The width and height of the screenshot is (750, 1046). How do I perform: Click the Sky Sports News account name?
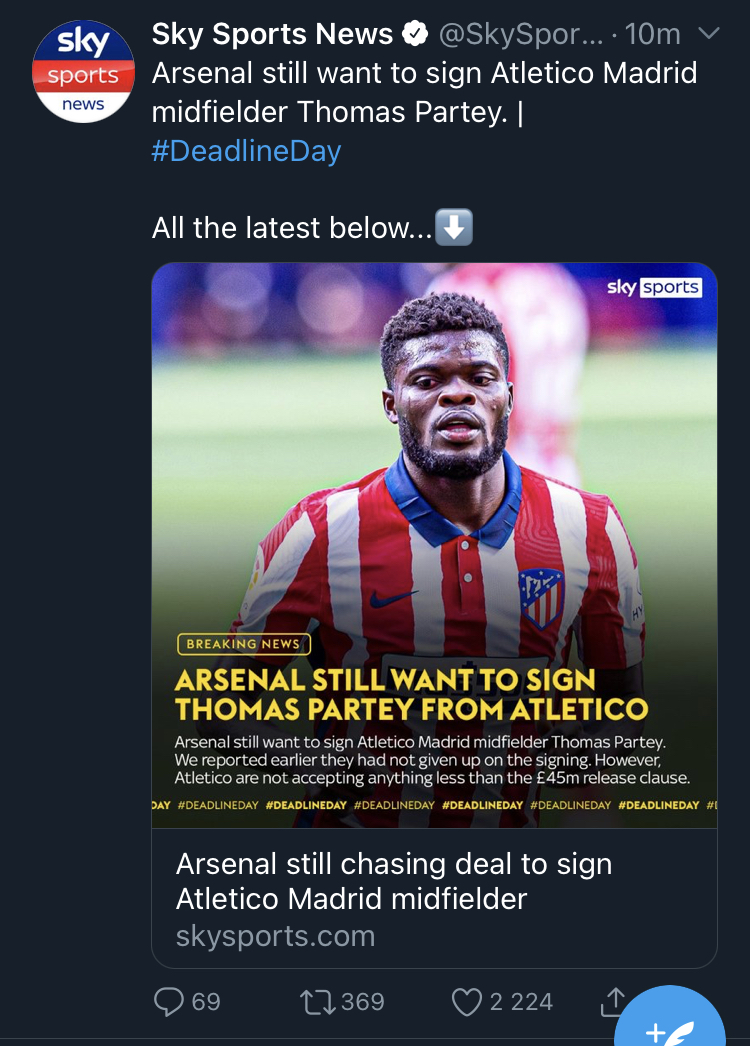coord(272,35)
